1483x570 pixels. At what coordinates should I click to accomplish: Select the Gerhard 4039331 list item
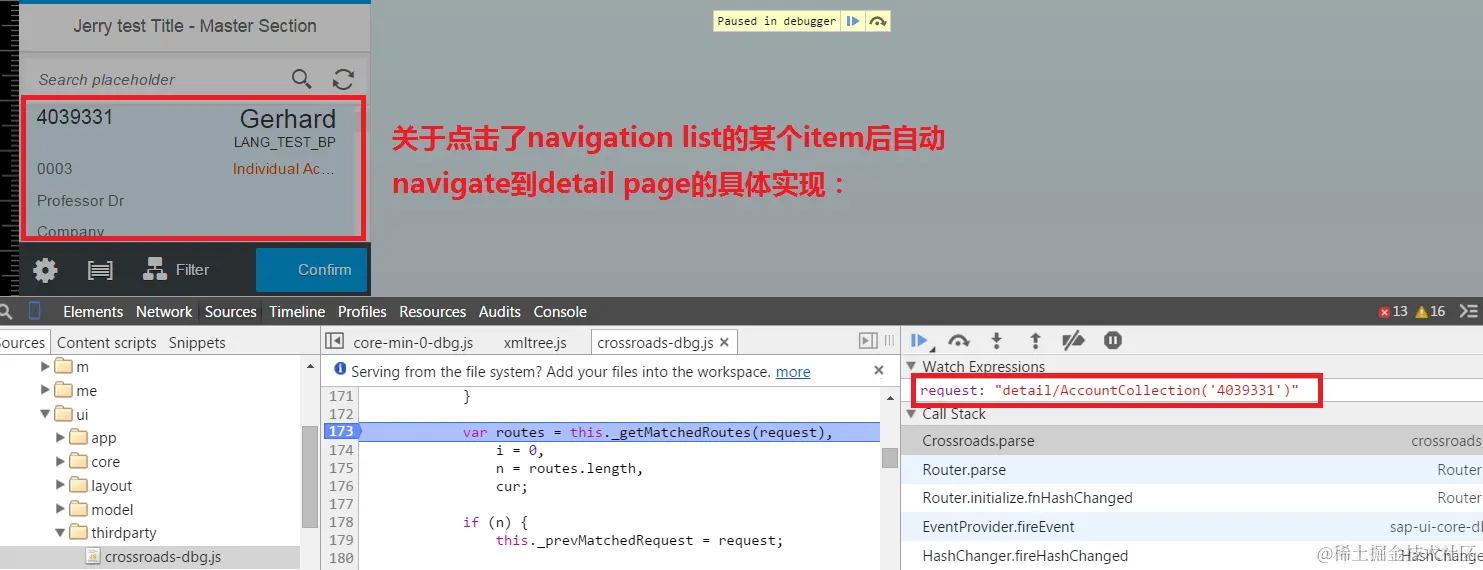coord(194,168)
